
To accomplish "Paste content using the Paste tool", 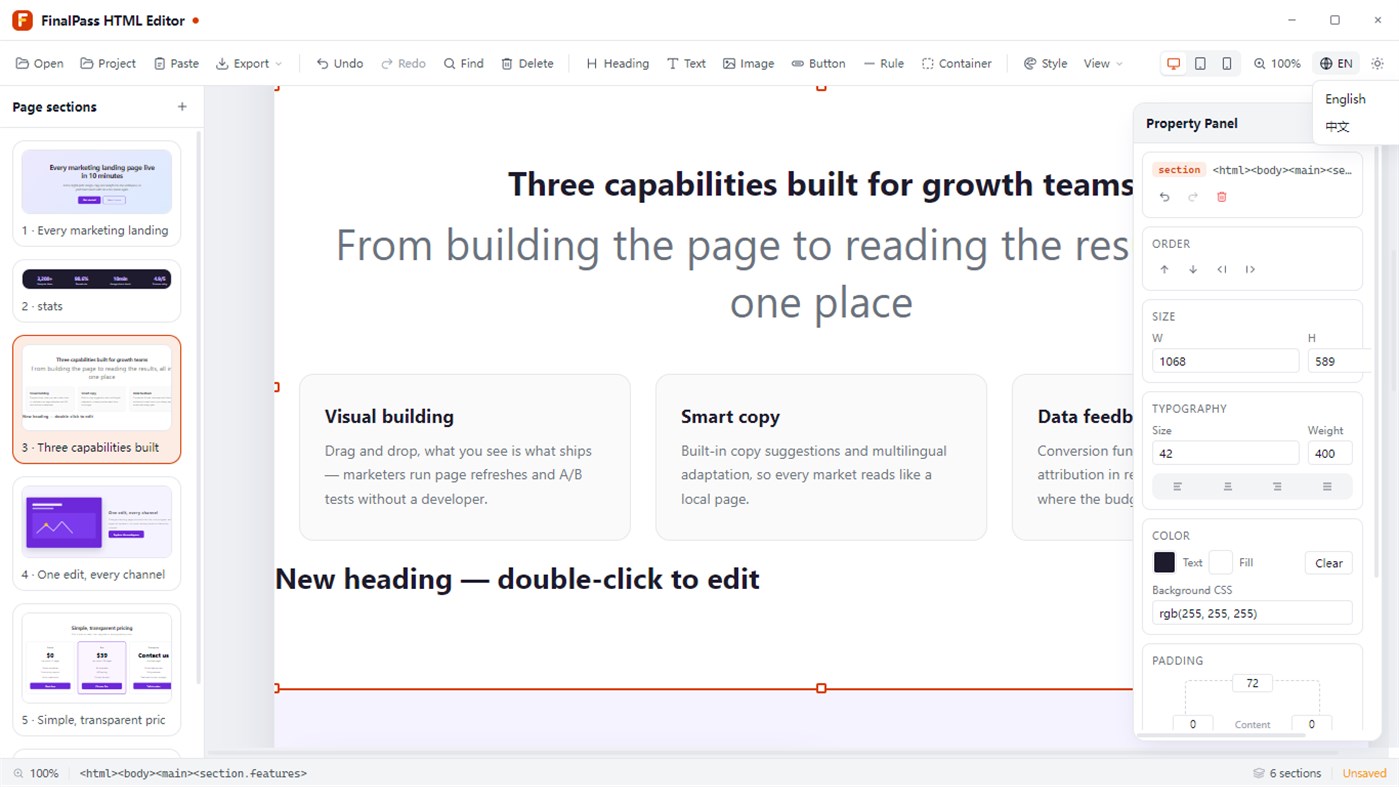I will tap(176, 63).
